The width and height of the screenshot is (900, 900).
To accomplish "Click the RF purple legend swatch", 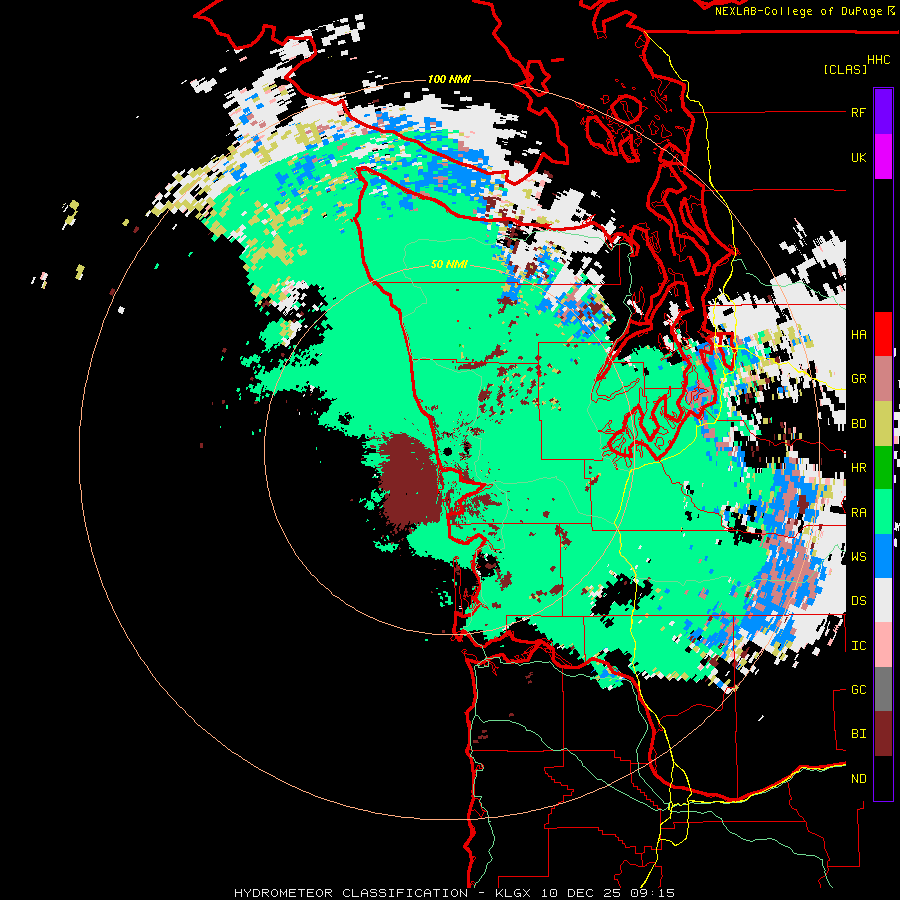I will [x=883, y=111].
